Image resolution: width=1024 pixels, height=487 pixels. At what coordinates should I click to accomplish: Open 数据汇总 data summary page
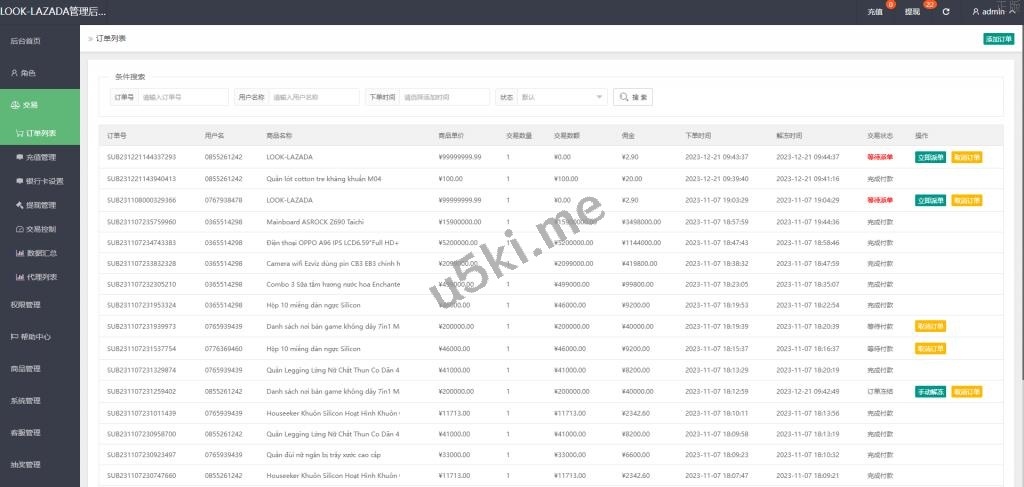coord(40,253)
